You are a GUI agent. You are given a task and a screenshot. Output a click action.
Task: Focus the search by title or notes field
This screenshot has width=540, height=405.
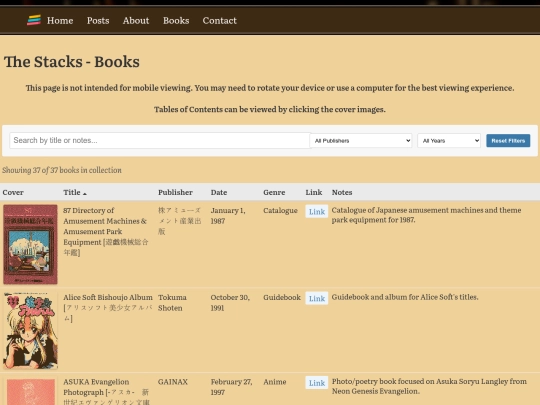(160, 141)
